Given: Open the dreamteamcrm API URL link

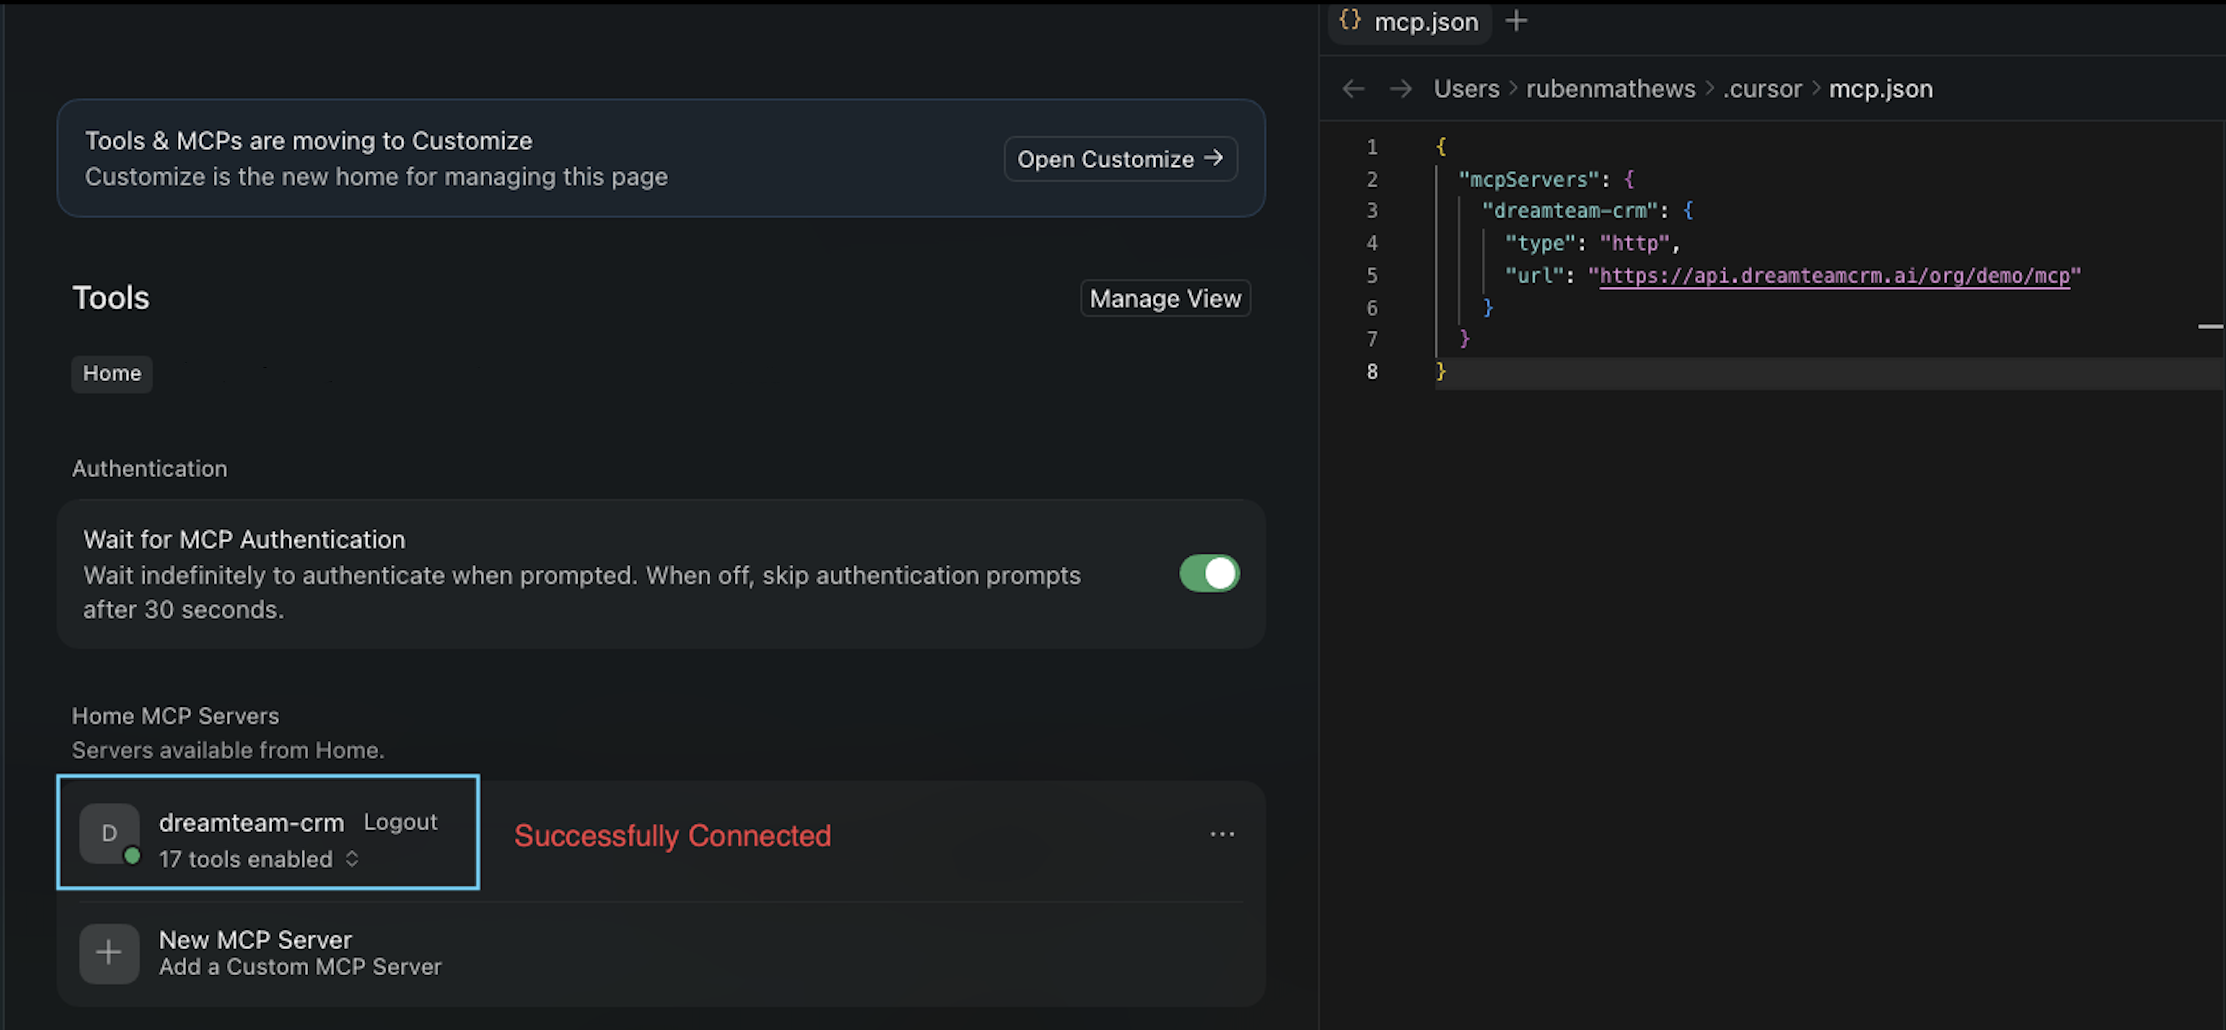Looking at the screenshot, I should click(x=1835, y=276).
